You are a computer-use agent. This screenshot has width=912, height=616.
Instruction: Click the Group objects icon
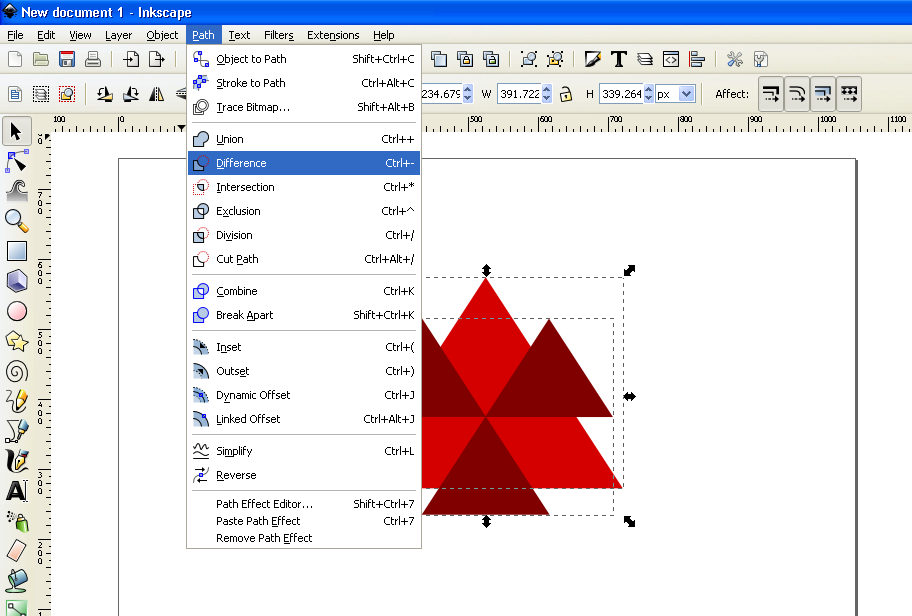pyautogui.click(x=529, y=59)
